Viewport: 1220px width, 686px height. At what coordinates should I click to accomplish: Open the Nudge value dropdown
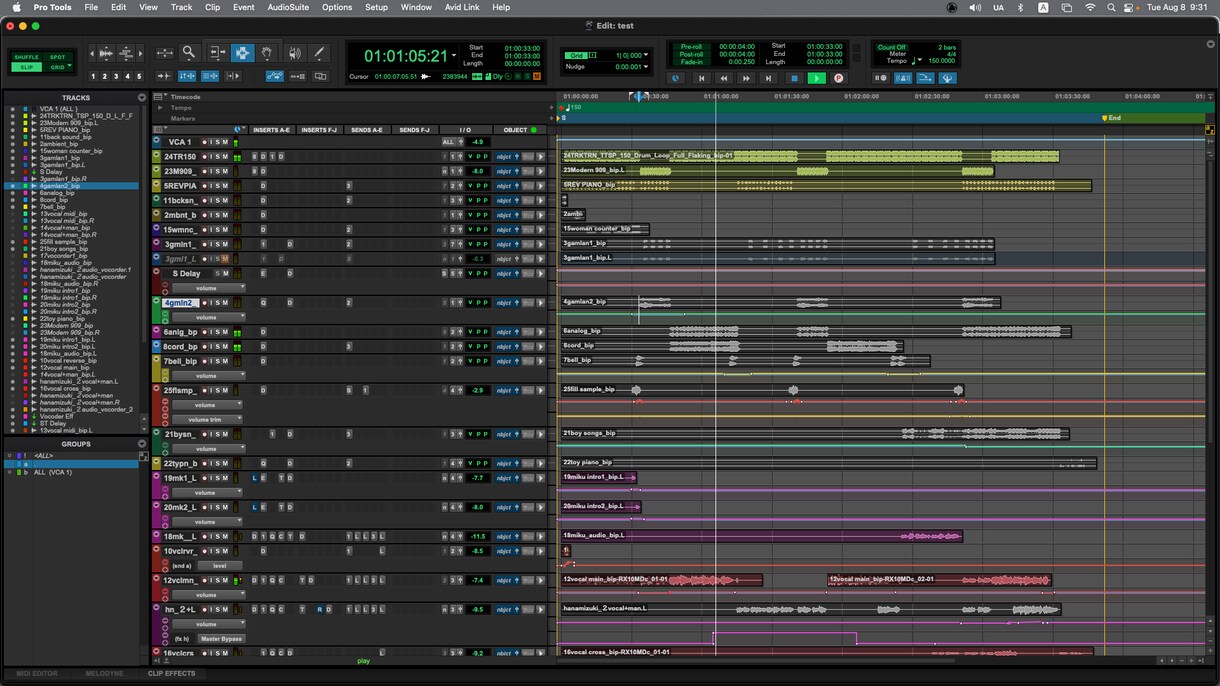[x=646, y=66]
